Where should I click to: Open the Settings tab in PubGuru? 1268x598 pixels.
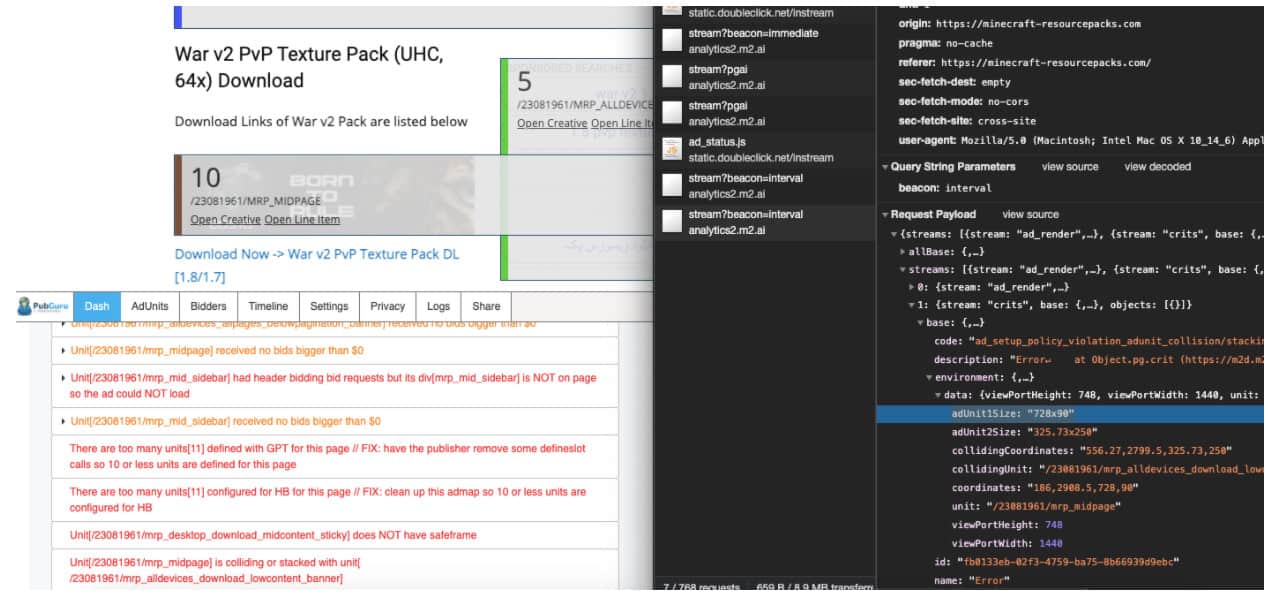329,306
